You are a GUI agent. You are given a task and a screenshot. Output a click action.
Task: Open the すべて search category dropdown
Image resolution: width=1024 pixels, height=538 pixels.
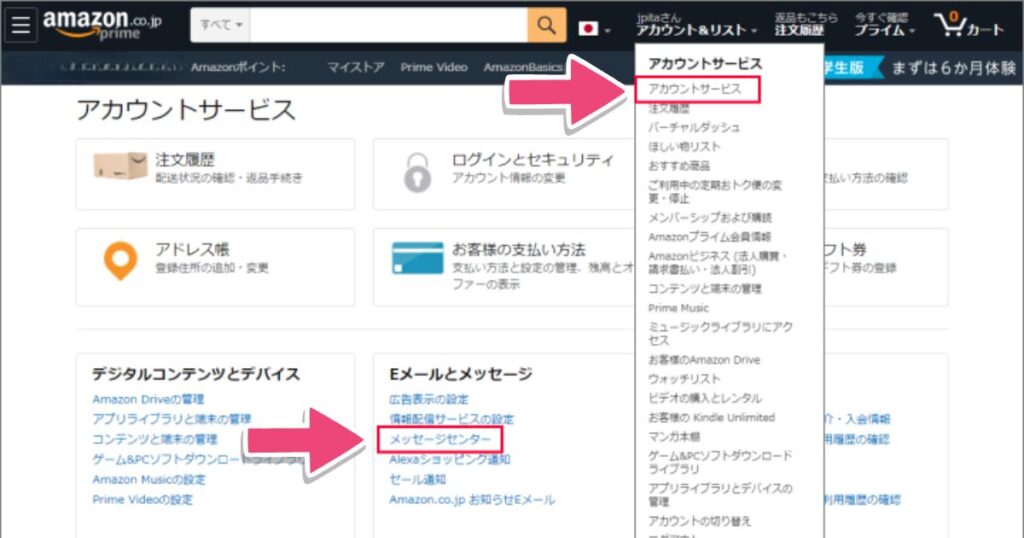(x=221, y=25)
